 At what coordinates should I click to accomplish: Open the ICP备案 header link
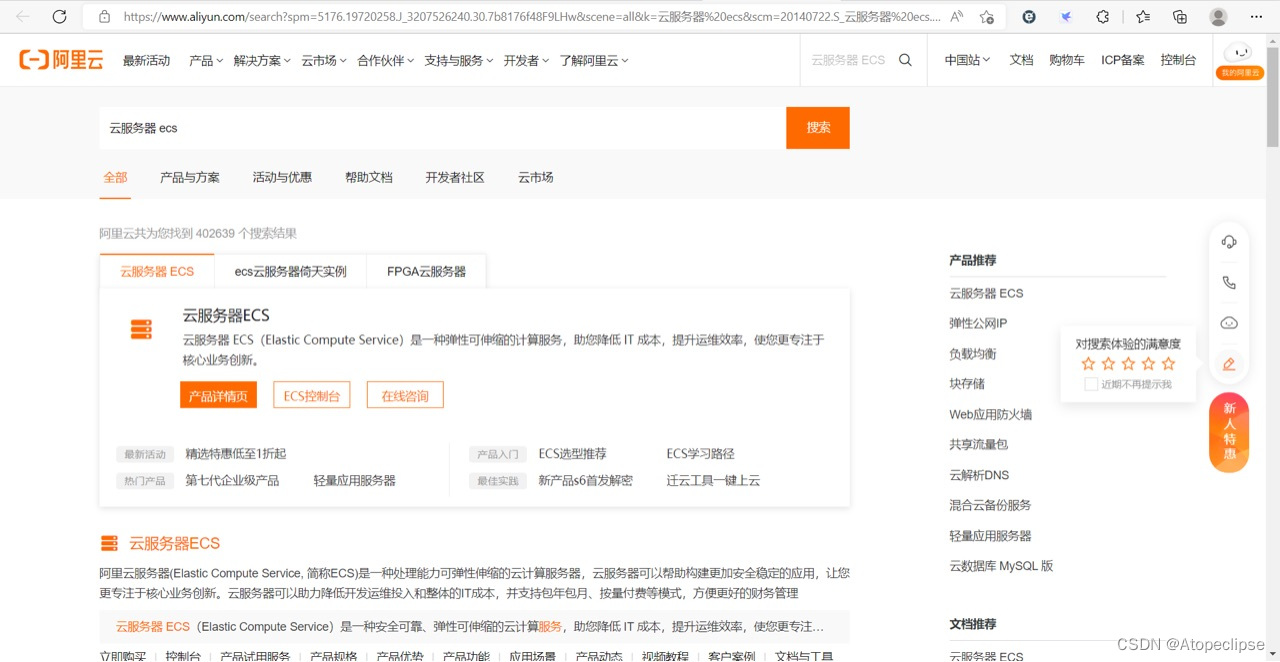pos(1123,60)
